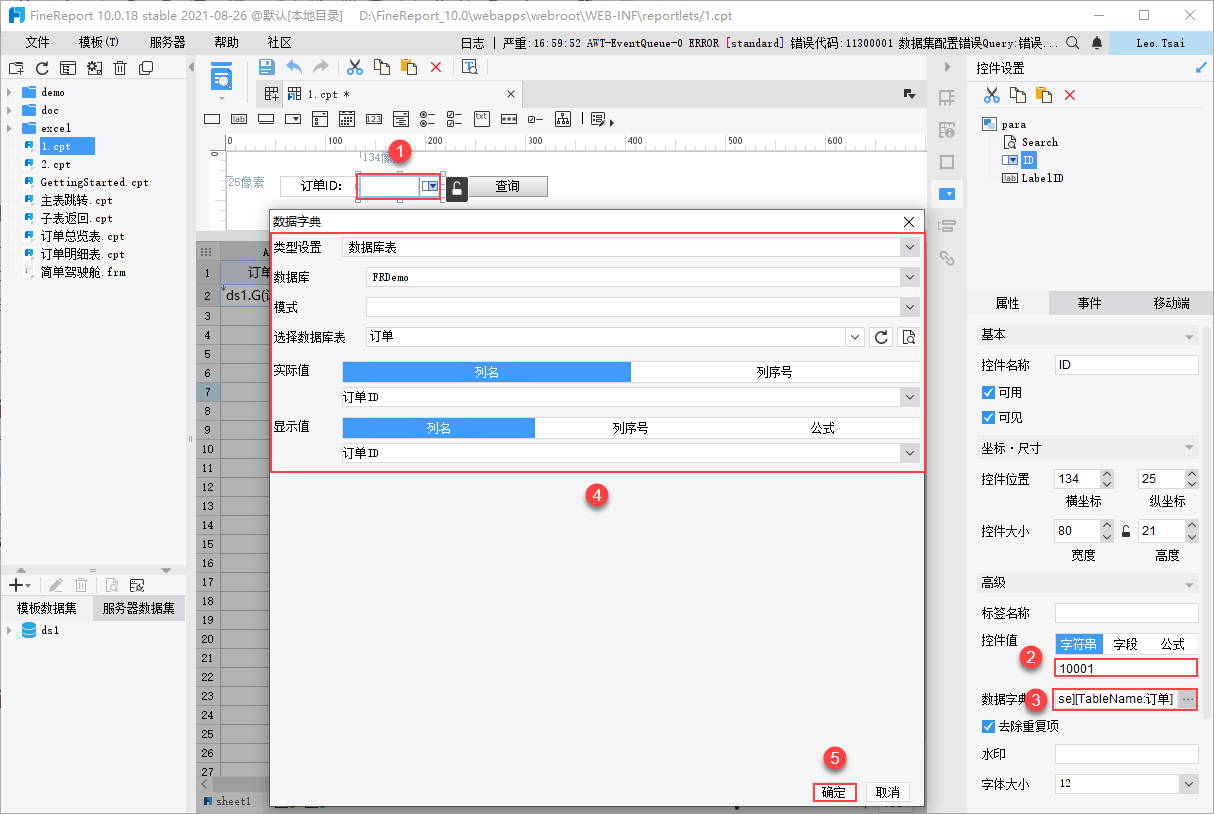Click the 取消 button

click(887, 792)
